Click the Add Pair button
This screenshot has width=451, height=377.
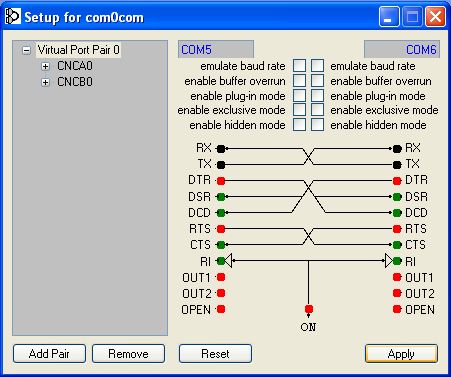[49, 354]
